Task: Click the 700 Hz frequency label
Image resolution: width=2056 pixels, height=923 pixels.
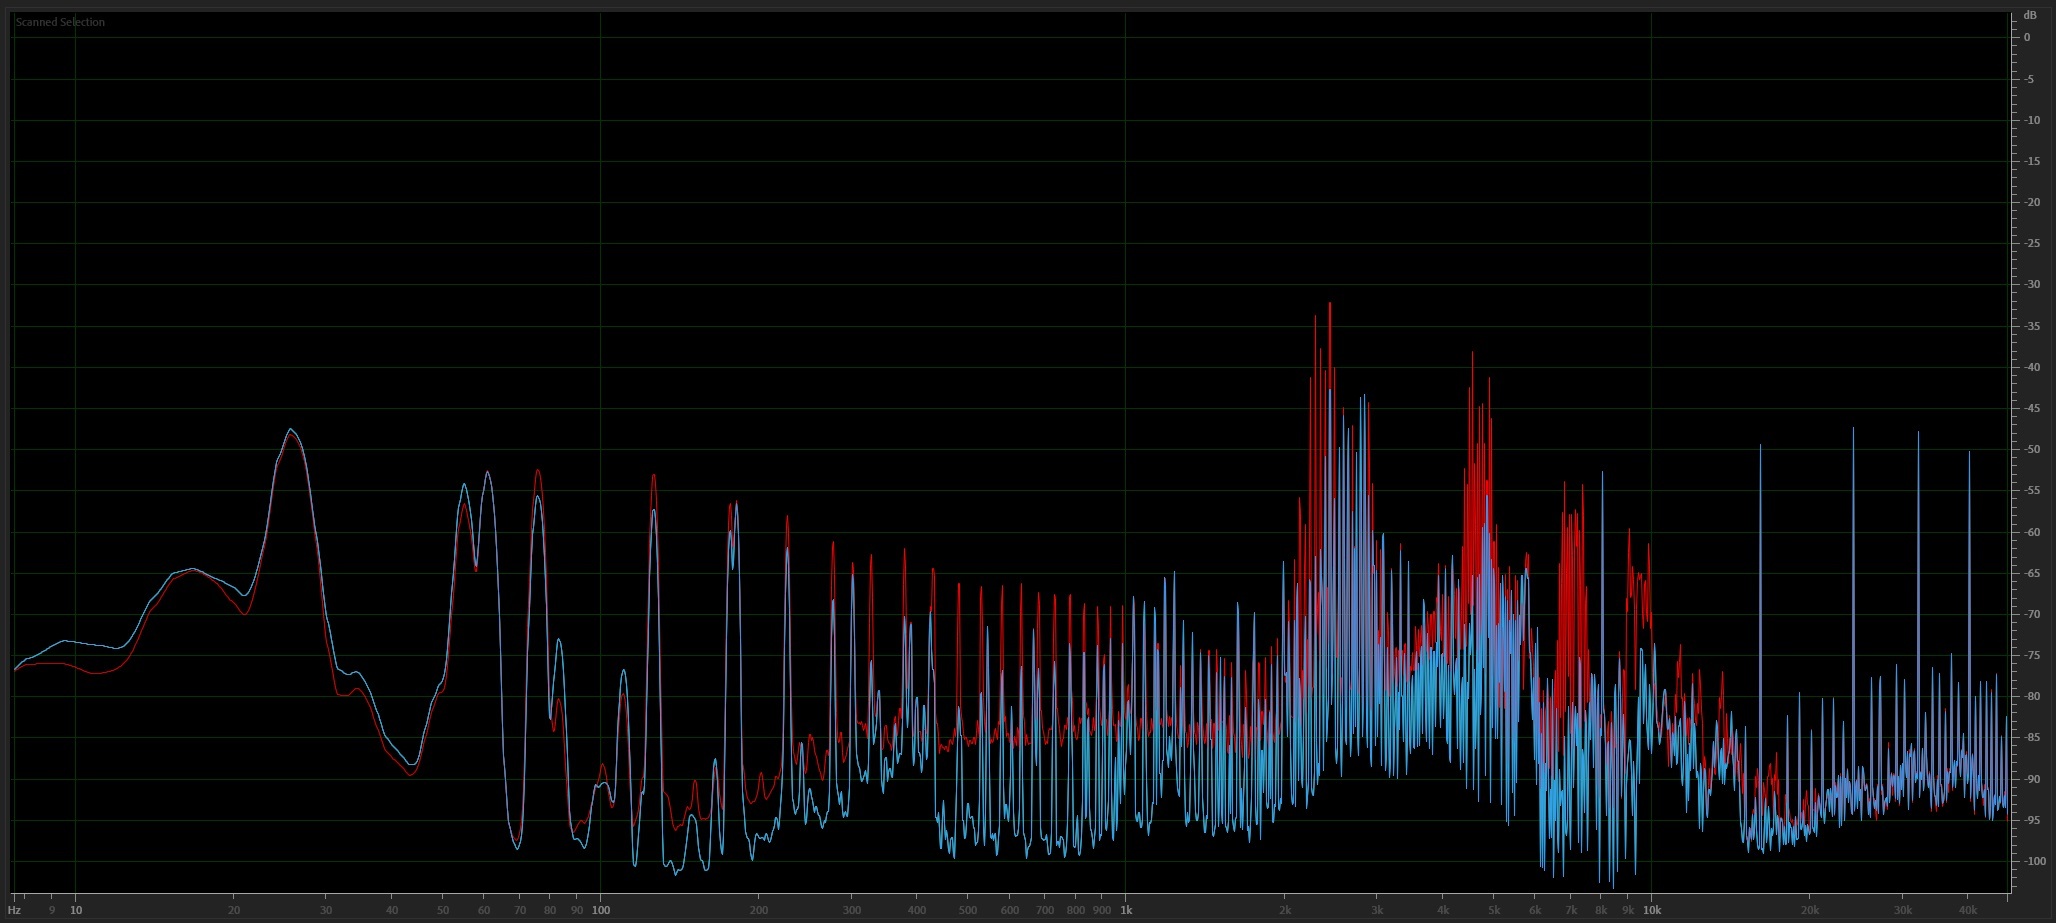Action: click(x=1045, y=910)
